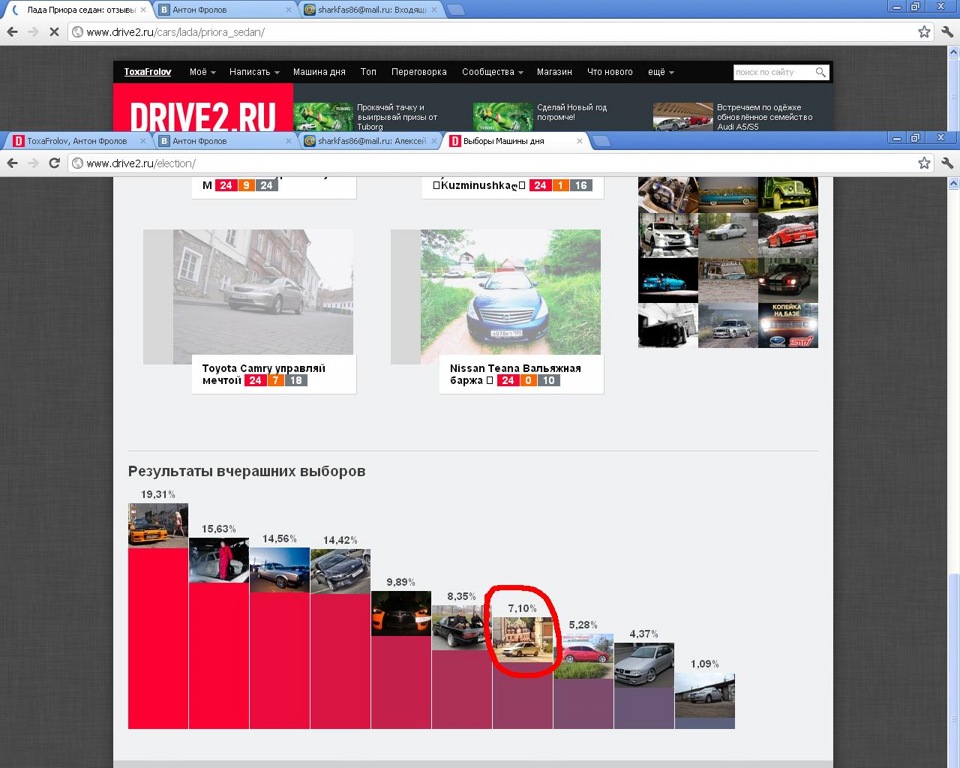Click the Toyota Camry photo
Image resolution: width=960 pixels, height=768 pixels.
click(263, 292)
